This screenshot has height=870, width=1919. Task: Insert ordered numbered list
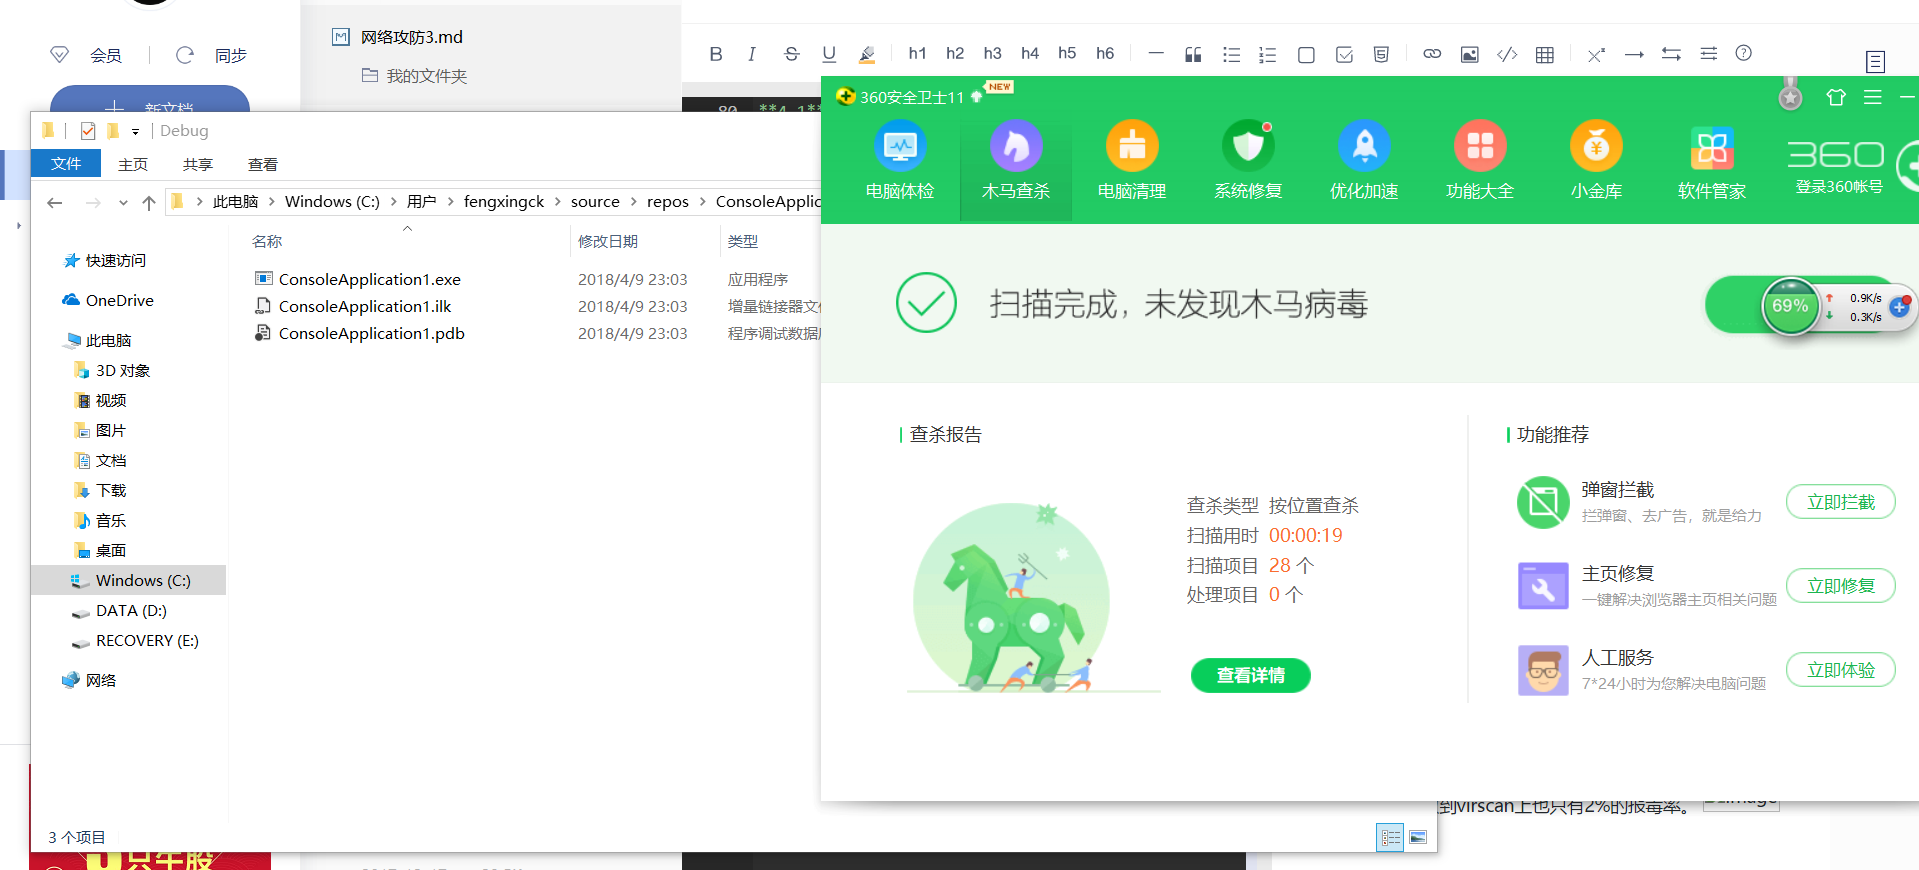pyautogui.click(x=1268, y=54)
